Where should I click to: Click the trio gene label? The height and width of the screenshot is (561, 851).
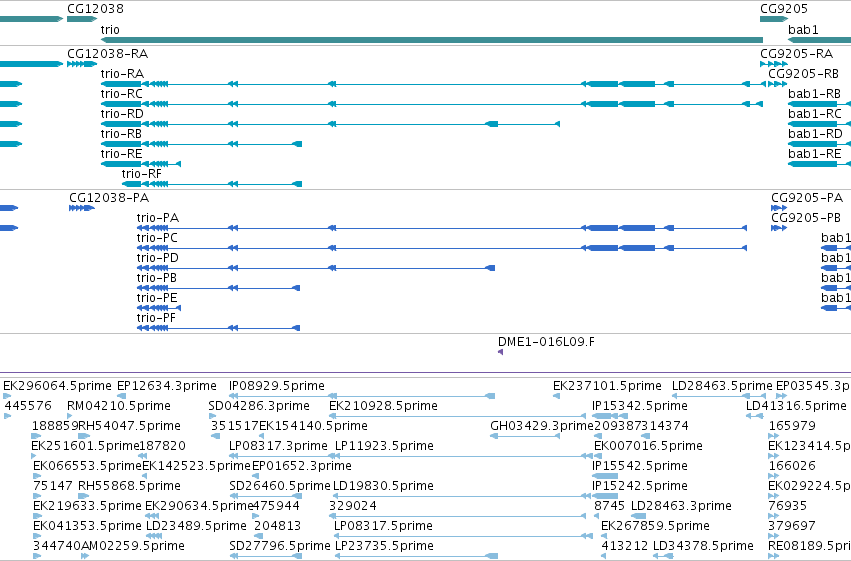(110, 30)
